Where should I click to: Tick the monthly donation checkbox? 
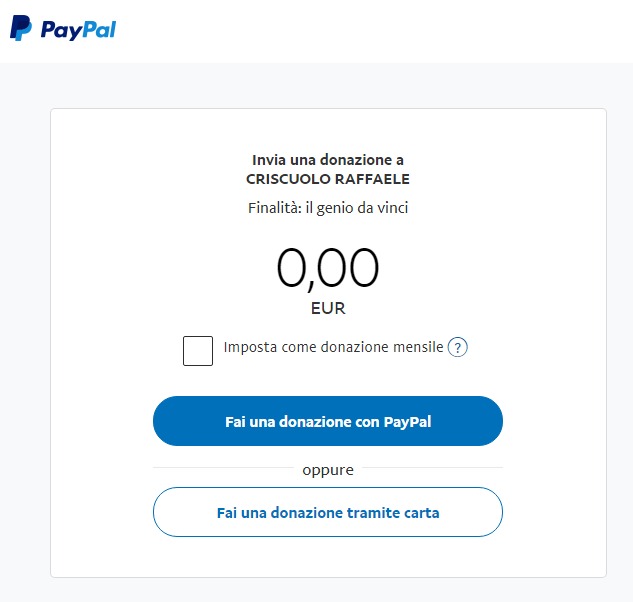(x=198, y=351)
